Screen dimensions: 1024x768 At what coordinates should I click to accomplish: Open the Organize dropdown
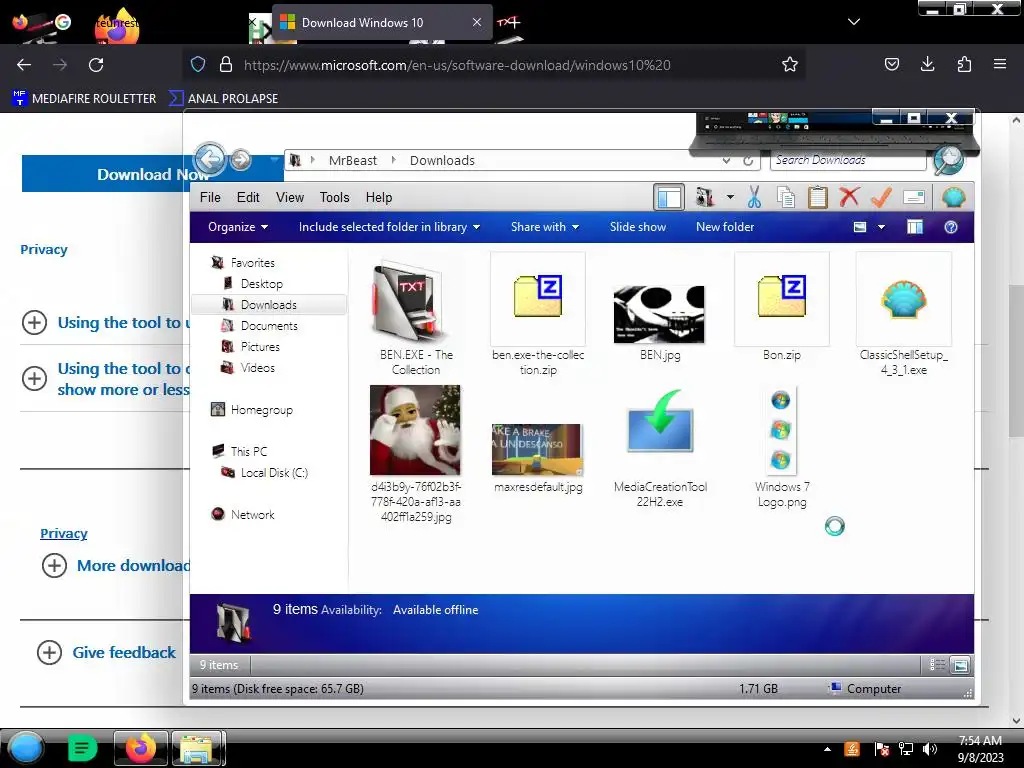pyautogui.click(x=238, y=227)
